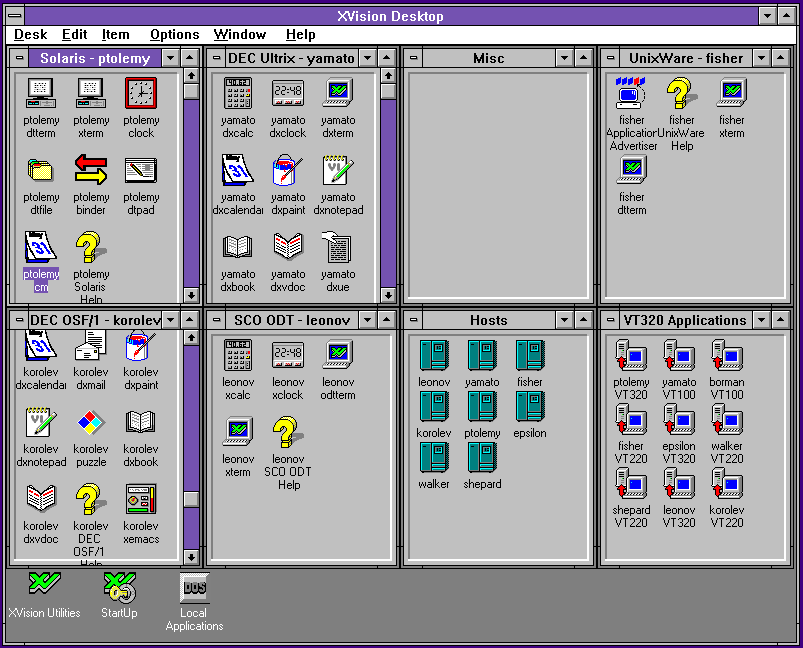
Task: Open Hosts window control menu box
Action: (x=414, y=320)
